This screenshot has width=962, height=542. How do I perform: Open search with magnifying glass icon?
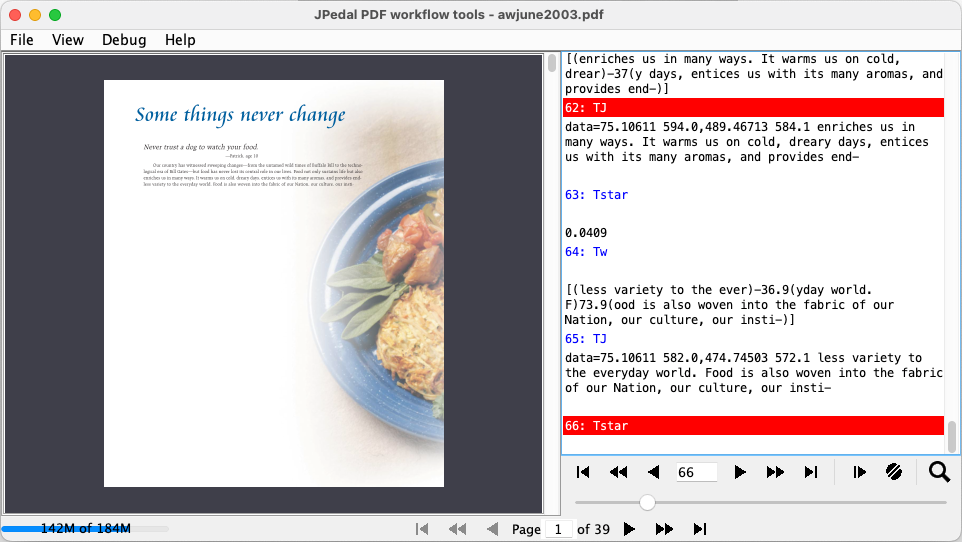pyautogui.click(x=938, y=472)
